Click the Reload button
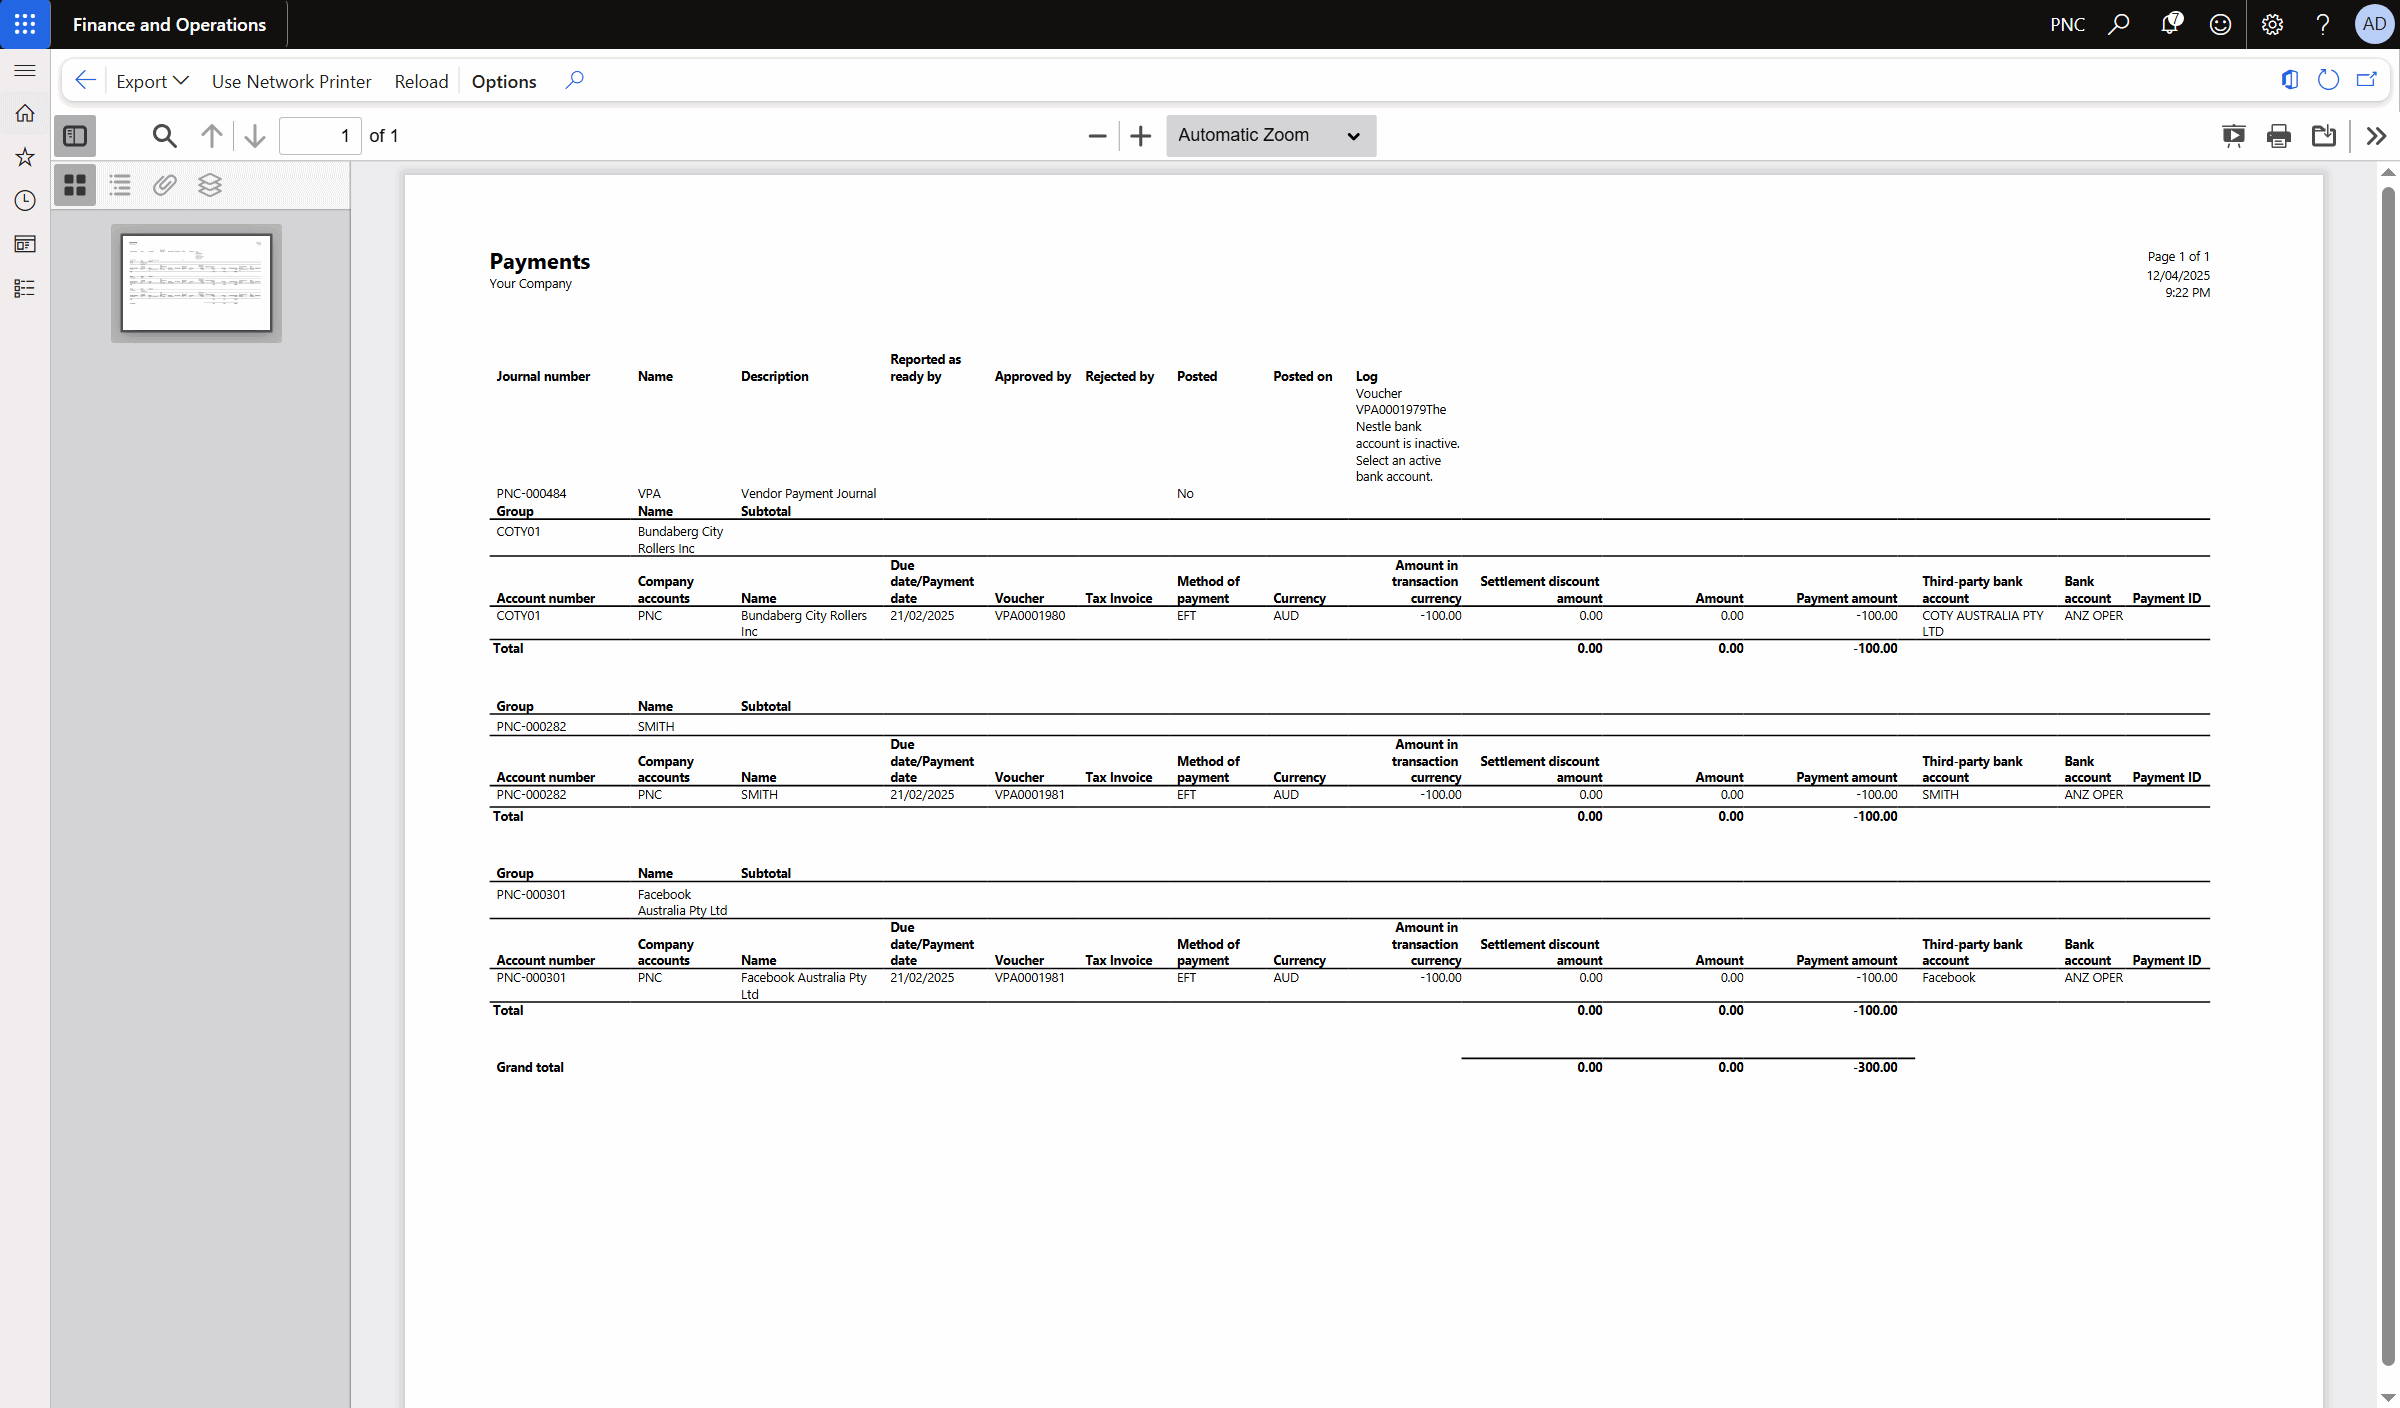Screen dimensions: 2400x1408 pos(421,81)
